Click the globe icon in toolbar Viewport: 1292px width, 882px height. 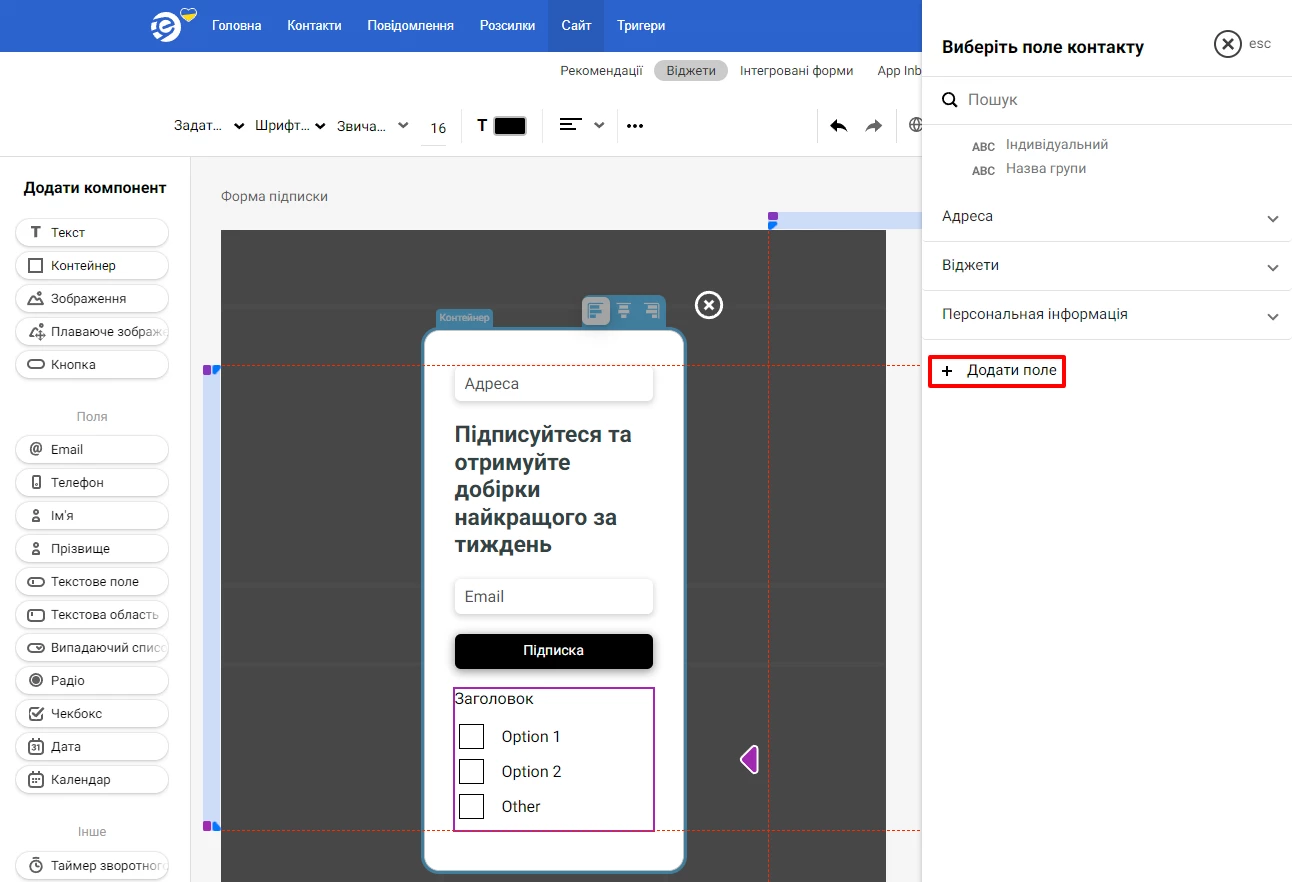coord(915,125)
